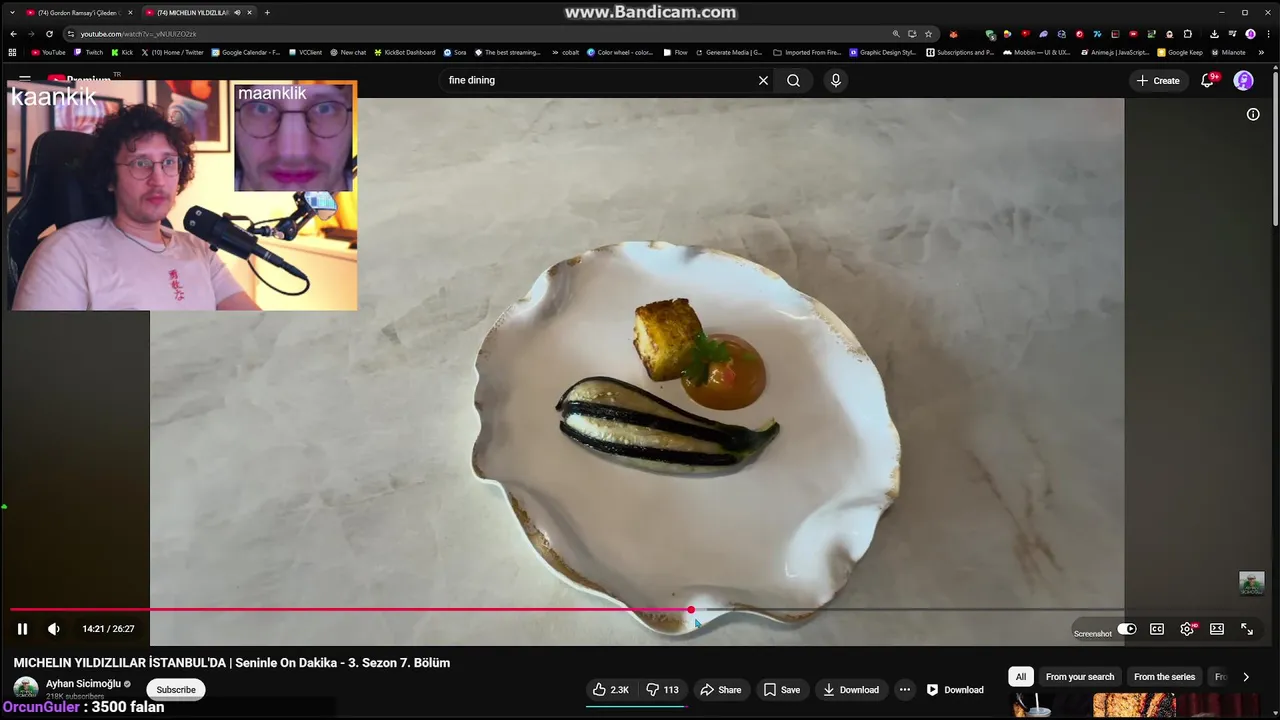This screenshot has height=720, width=1280.
Task: Open the Google Keep bookmark
Action: [x=1180, y=52]
